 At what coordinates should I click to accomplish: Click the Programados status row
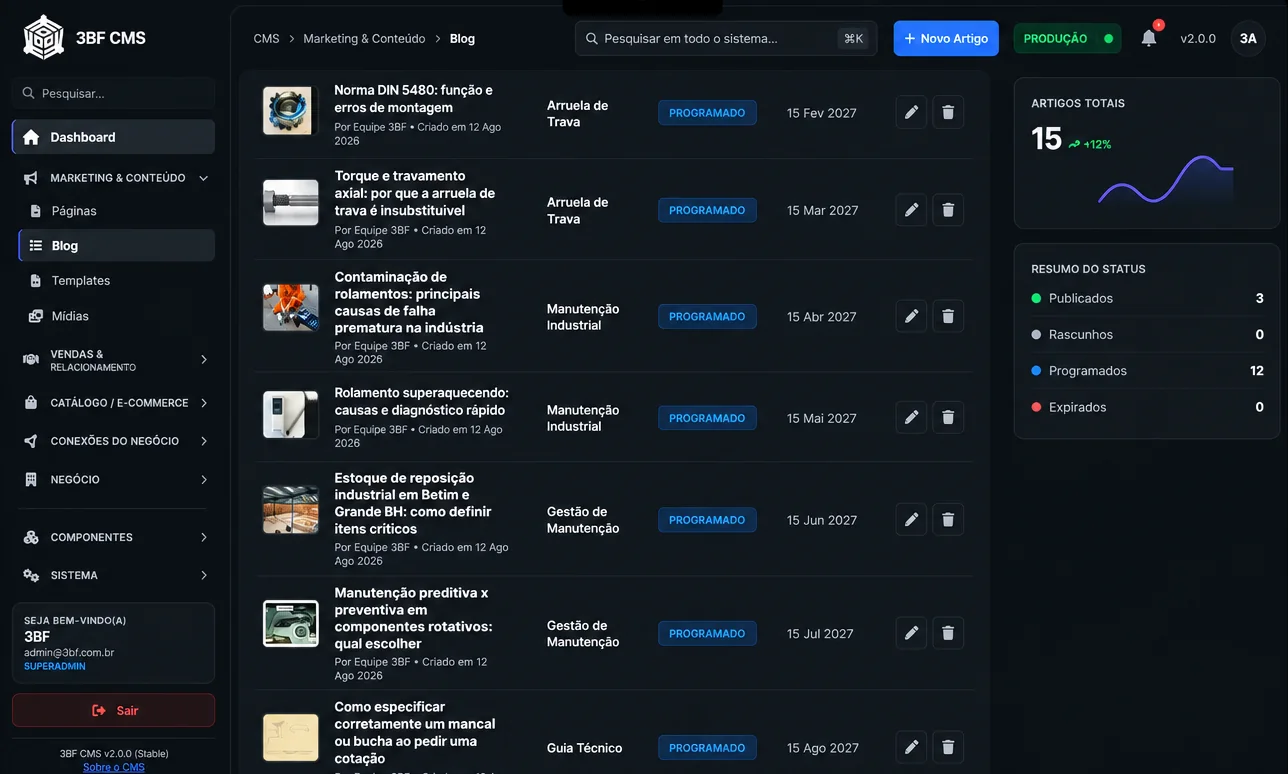pyautogui.click(x=1147, y=371)
